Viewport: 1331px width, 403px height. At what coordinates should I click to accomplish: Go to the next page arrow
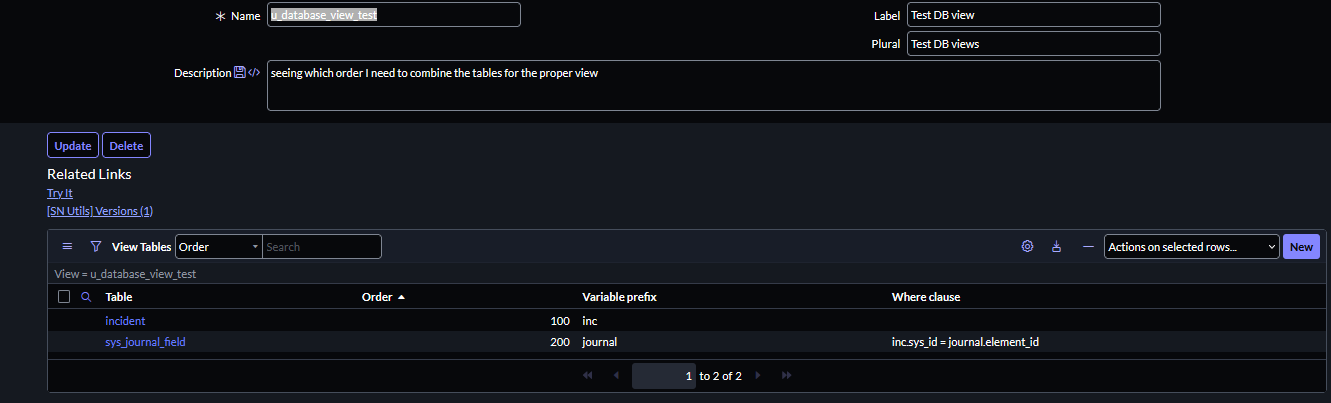[758, 376]
